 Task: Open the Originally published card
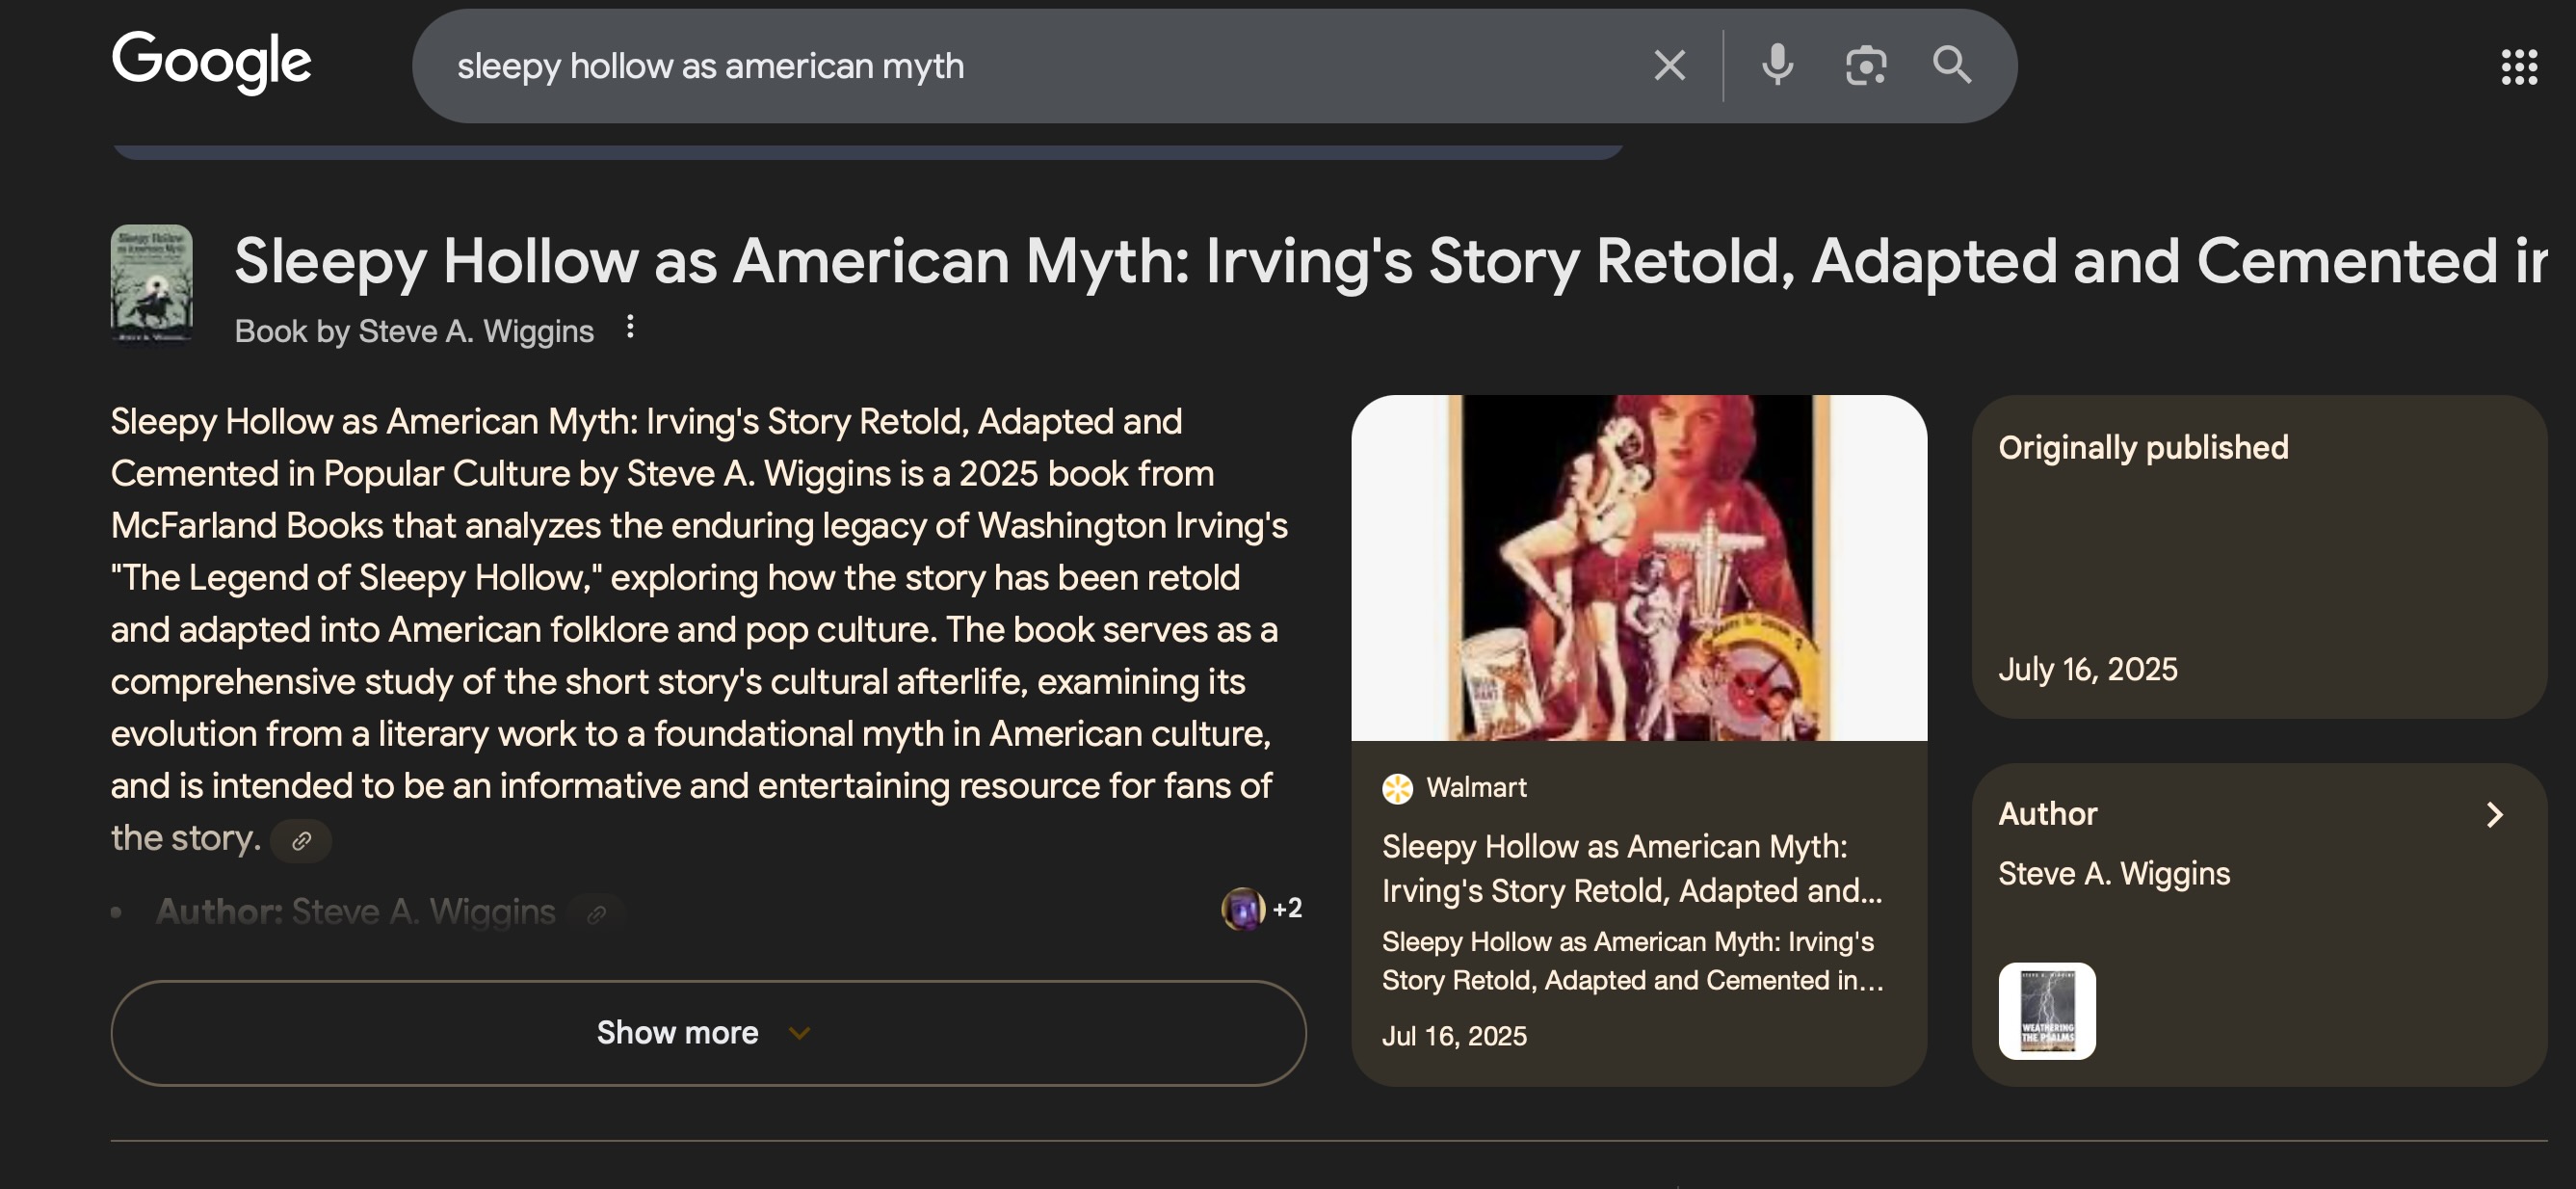pyautogui.click(x=2258, y=556)
